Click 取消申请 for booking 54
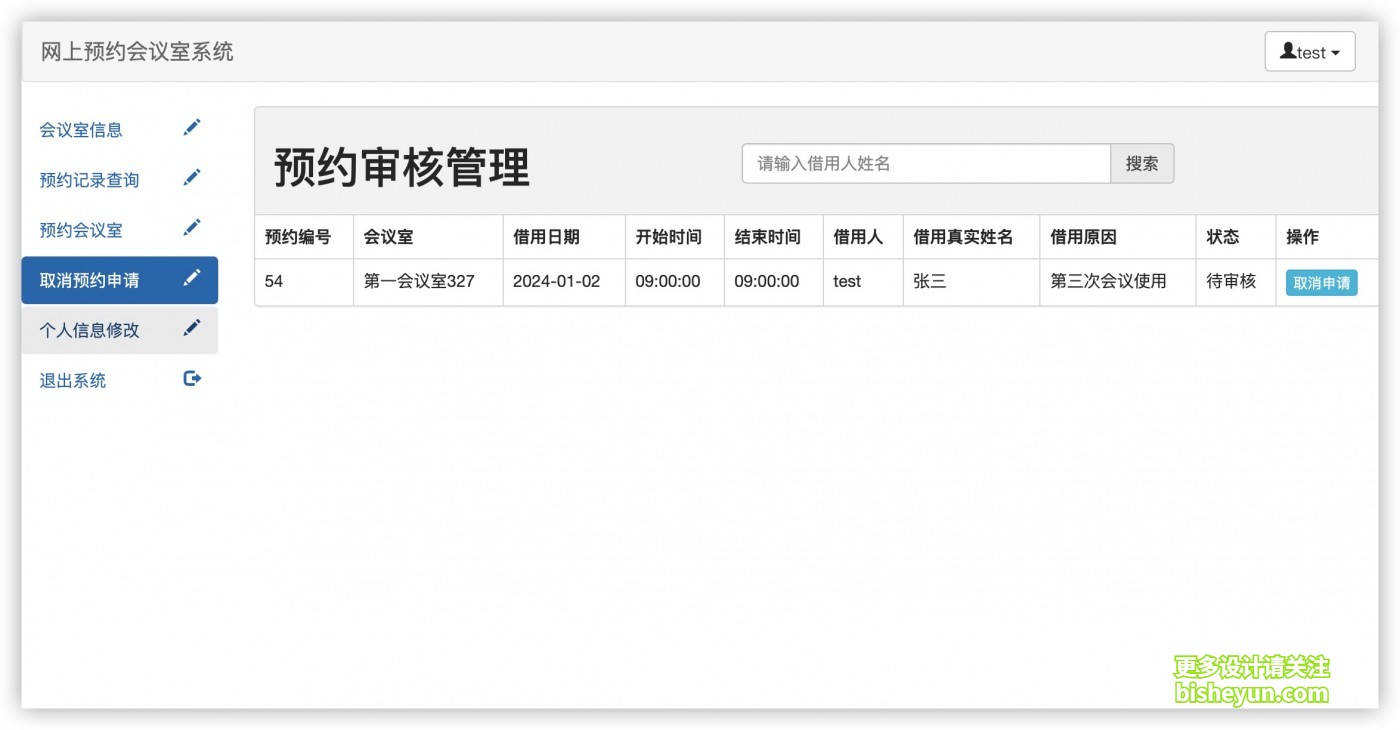 pyautogui.click(x=1321, y=283)
